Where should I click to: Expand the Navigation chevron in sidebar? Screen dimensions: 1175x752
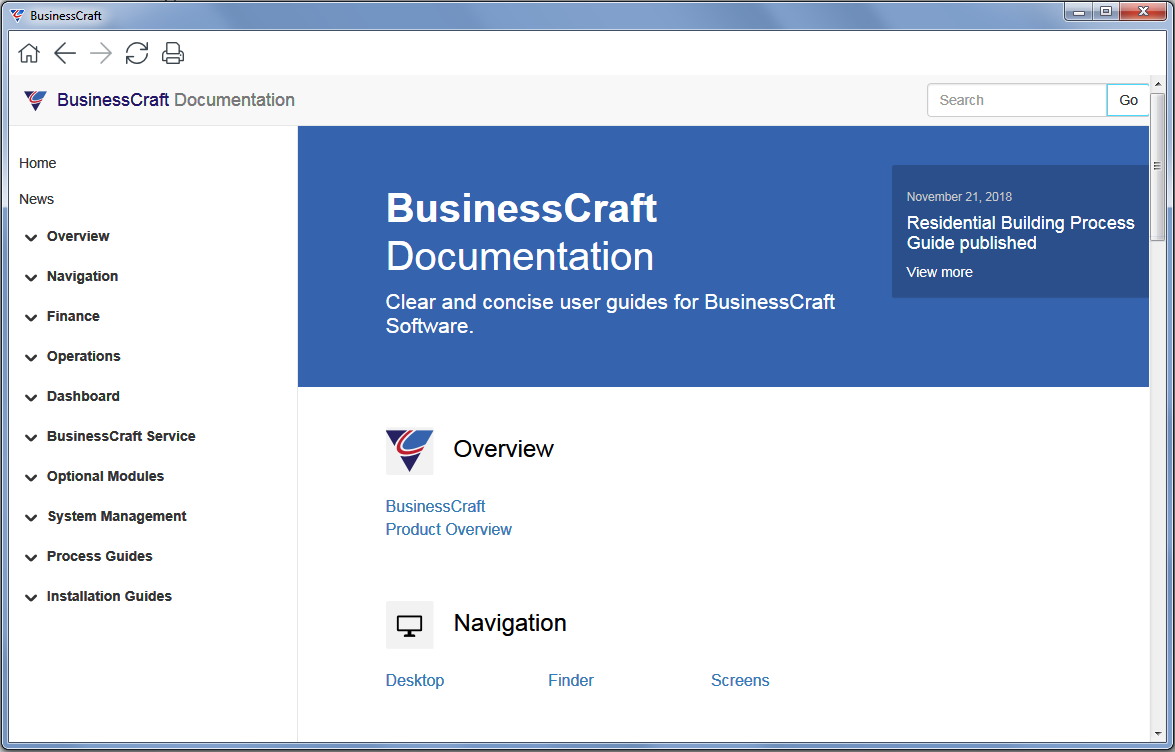pyautogui.click(x=31, y=277)
